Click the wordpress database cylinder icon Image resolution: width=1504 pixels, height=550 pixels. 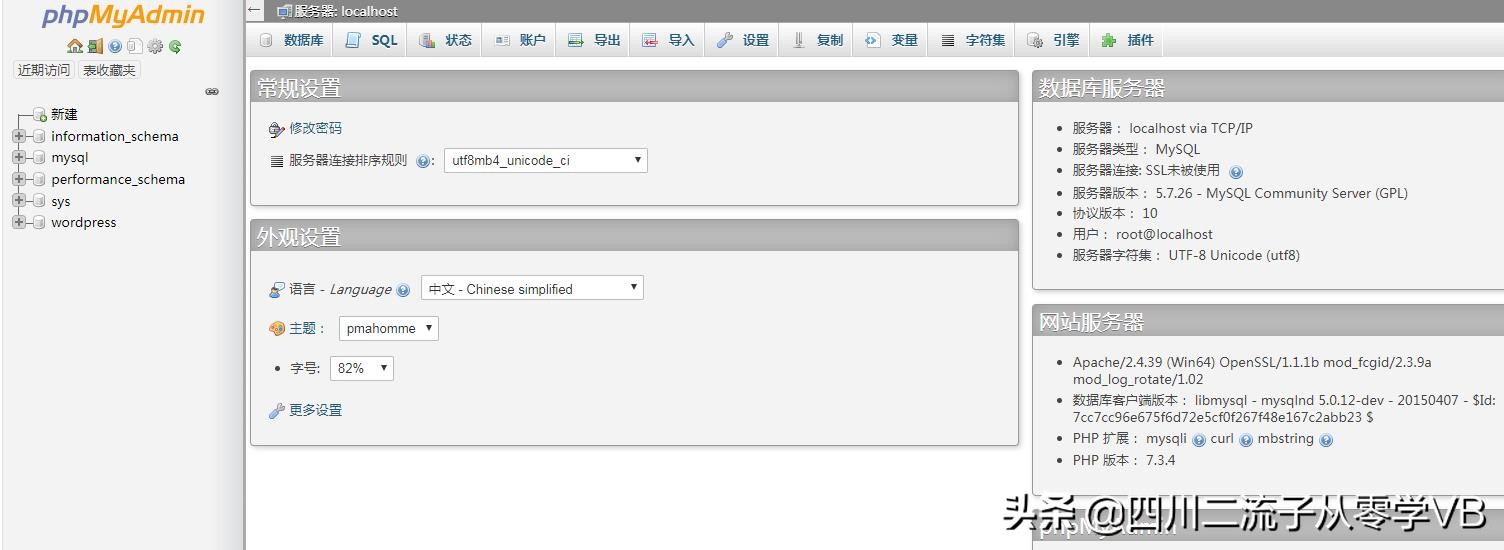[x=40, y=223]
